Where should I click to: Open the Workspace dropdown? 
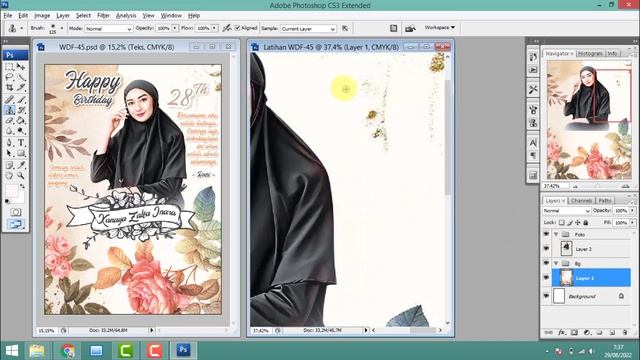[440, 27]
